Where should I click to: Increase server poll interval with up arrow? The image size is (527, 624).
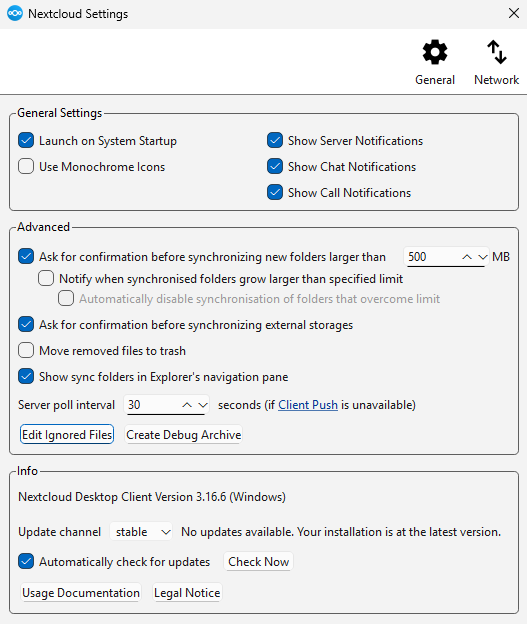click(187, 405)
